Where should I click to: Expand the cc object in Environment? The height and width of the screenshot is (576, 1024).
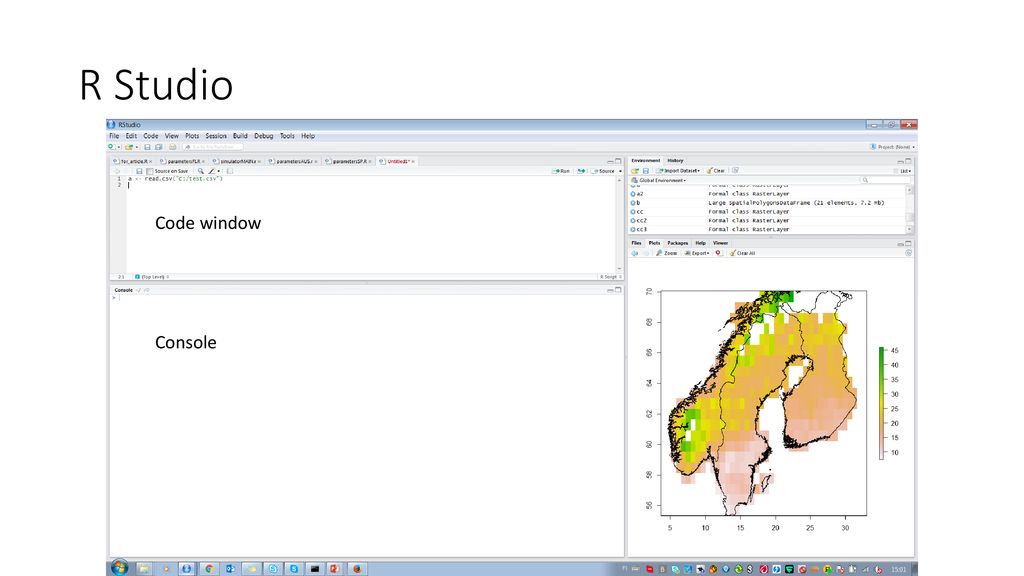point(633,212)
